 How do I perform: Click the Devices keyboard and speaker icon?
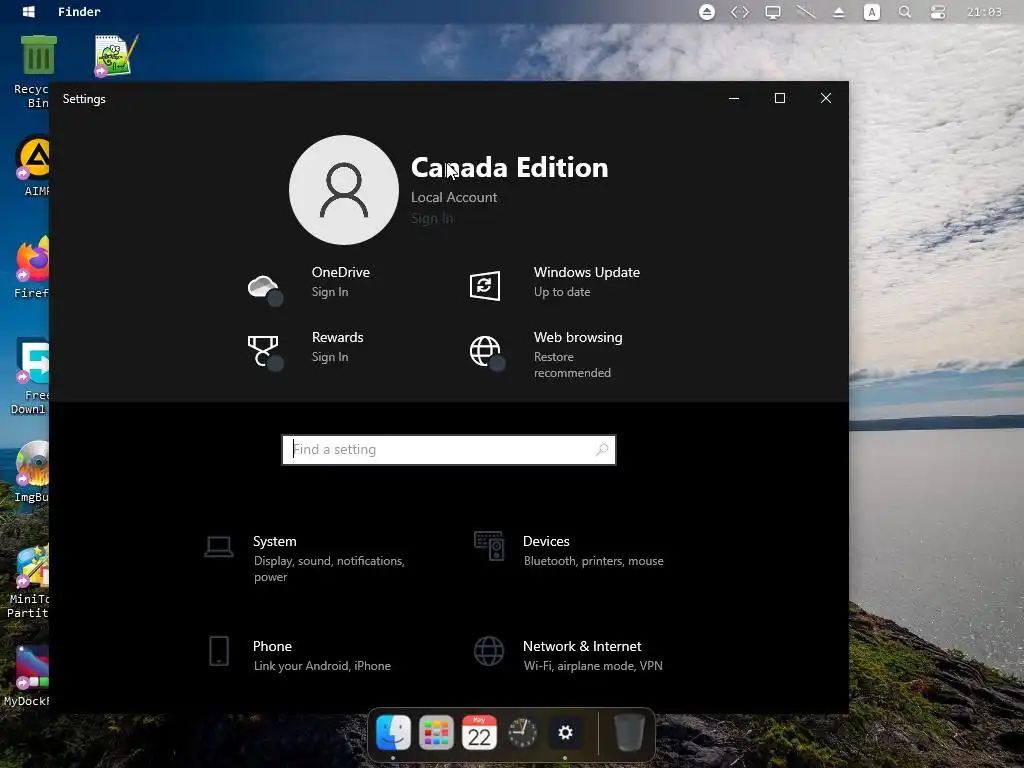point(489,546)
